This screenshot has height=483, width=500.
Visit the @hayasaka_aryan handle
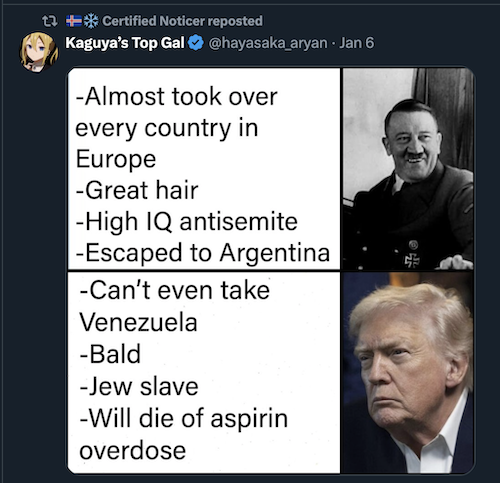pos(268,43)
